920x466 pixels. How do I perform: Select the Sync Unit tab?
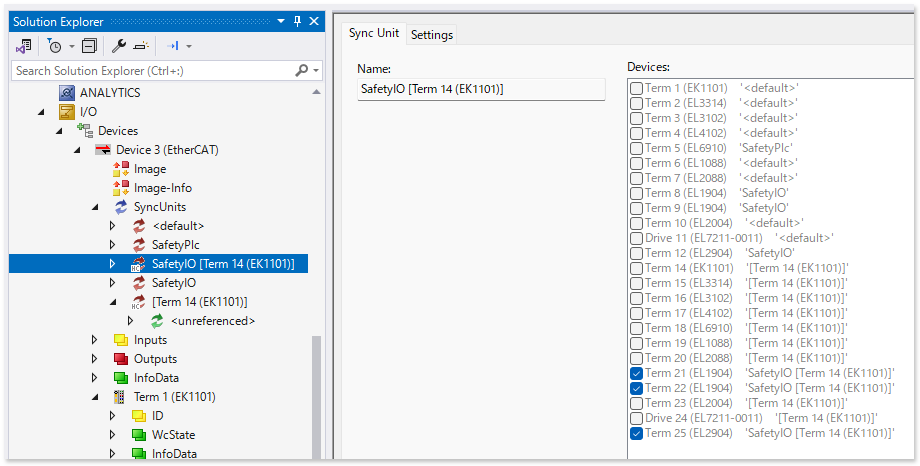373,33
